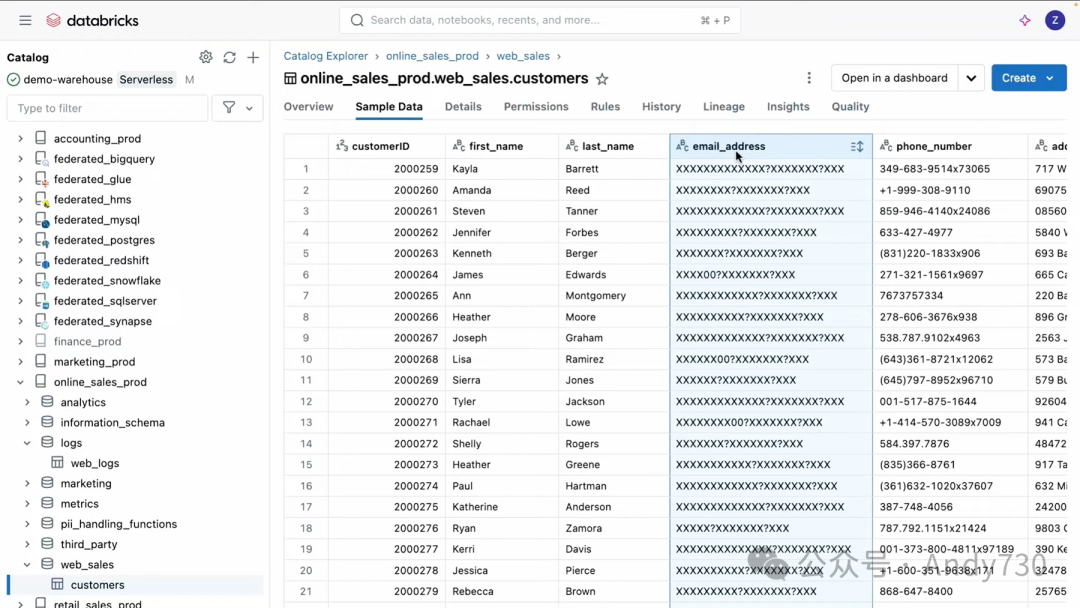This screenshot has height=608, width=1080.
Task: Click the Databricks logo
Action: point(92,21)
